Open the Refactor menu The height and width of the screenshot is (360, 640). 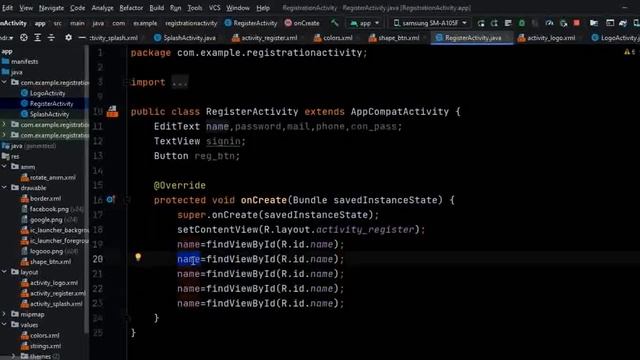131,8
